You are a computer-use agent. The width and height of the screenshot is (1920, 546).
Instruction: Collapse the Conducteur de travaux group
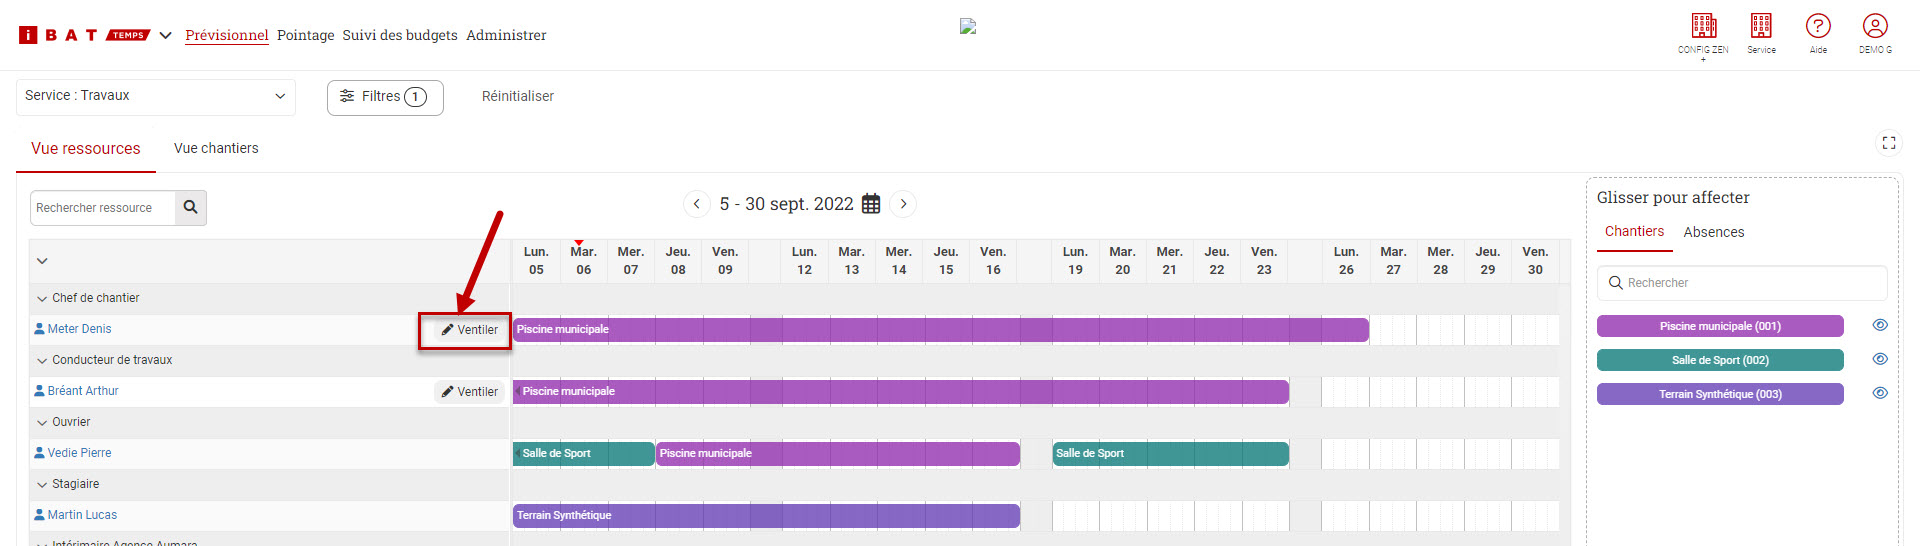click(42, 360)
